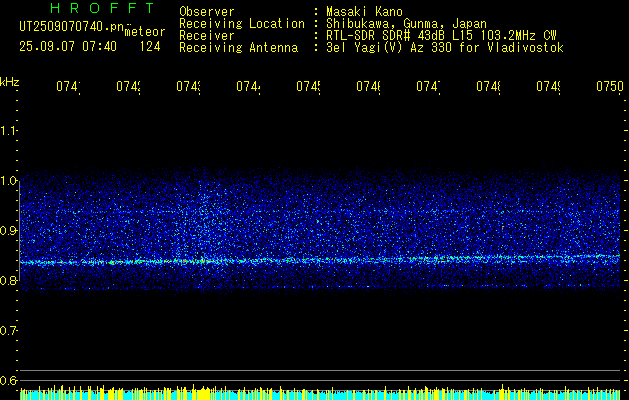Image resolution: width=629 pixels, height=400 pixels.
Task: Click the Receiving Antenna label
Action: tap(238, 48)
